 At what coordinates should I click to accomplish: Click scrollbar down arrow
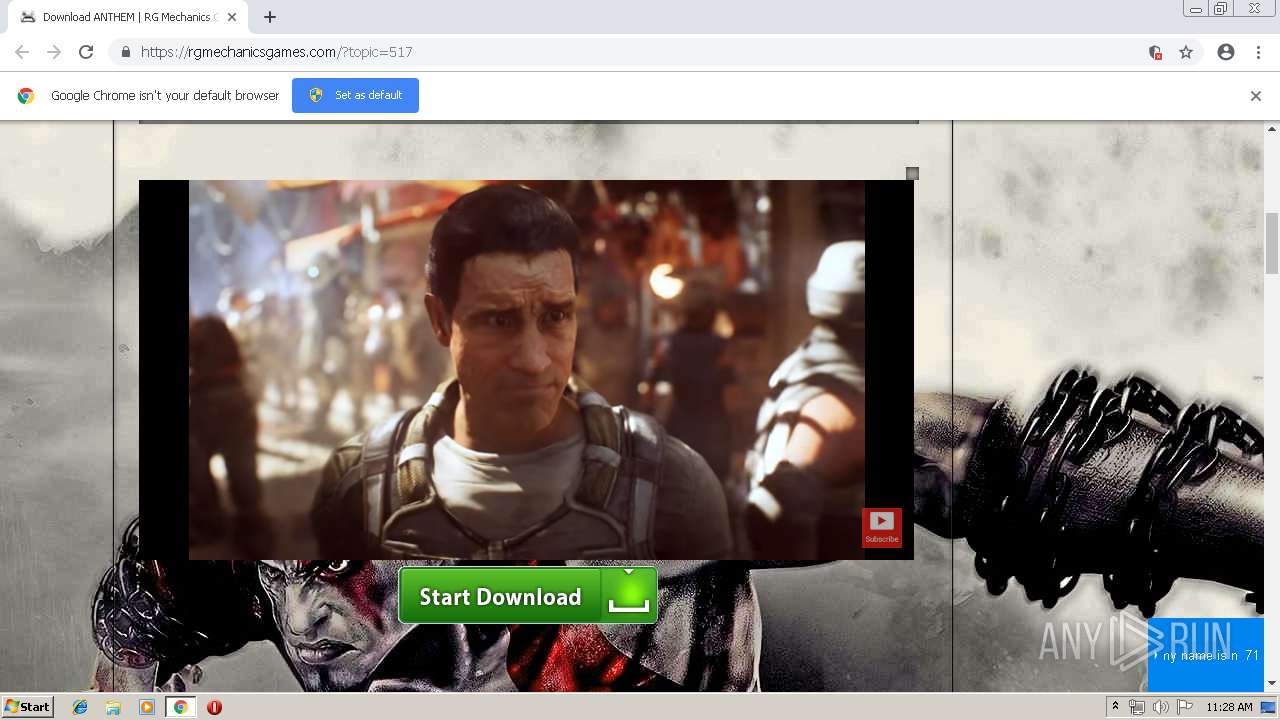click(1272, 683)
